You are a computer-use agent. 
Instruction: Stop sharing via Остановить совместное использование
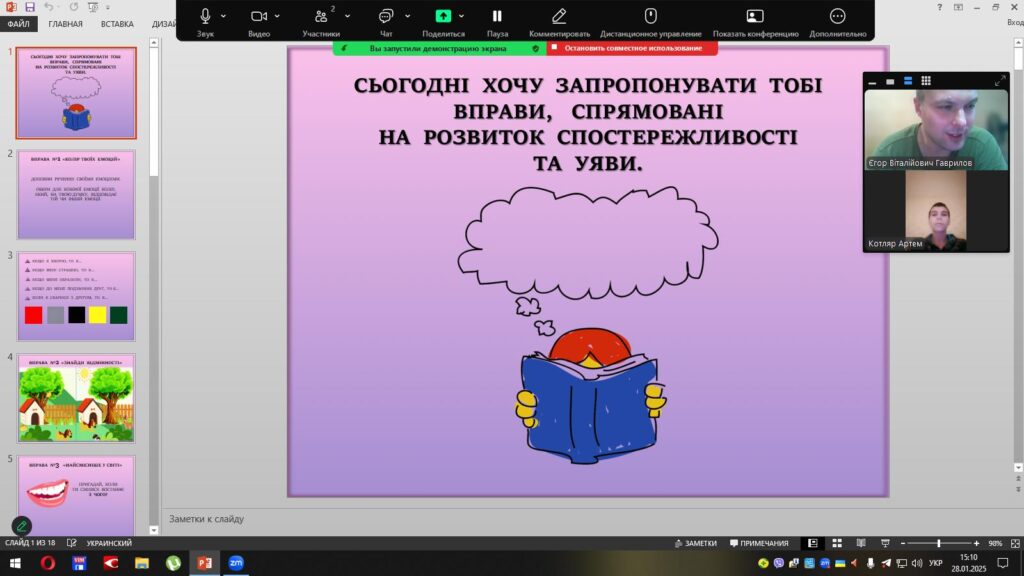632,48
